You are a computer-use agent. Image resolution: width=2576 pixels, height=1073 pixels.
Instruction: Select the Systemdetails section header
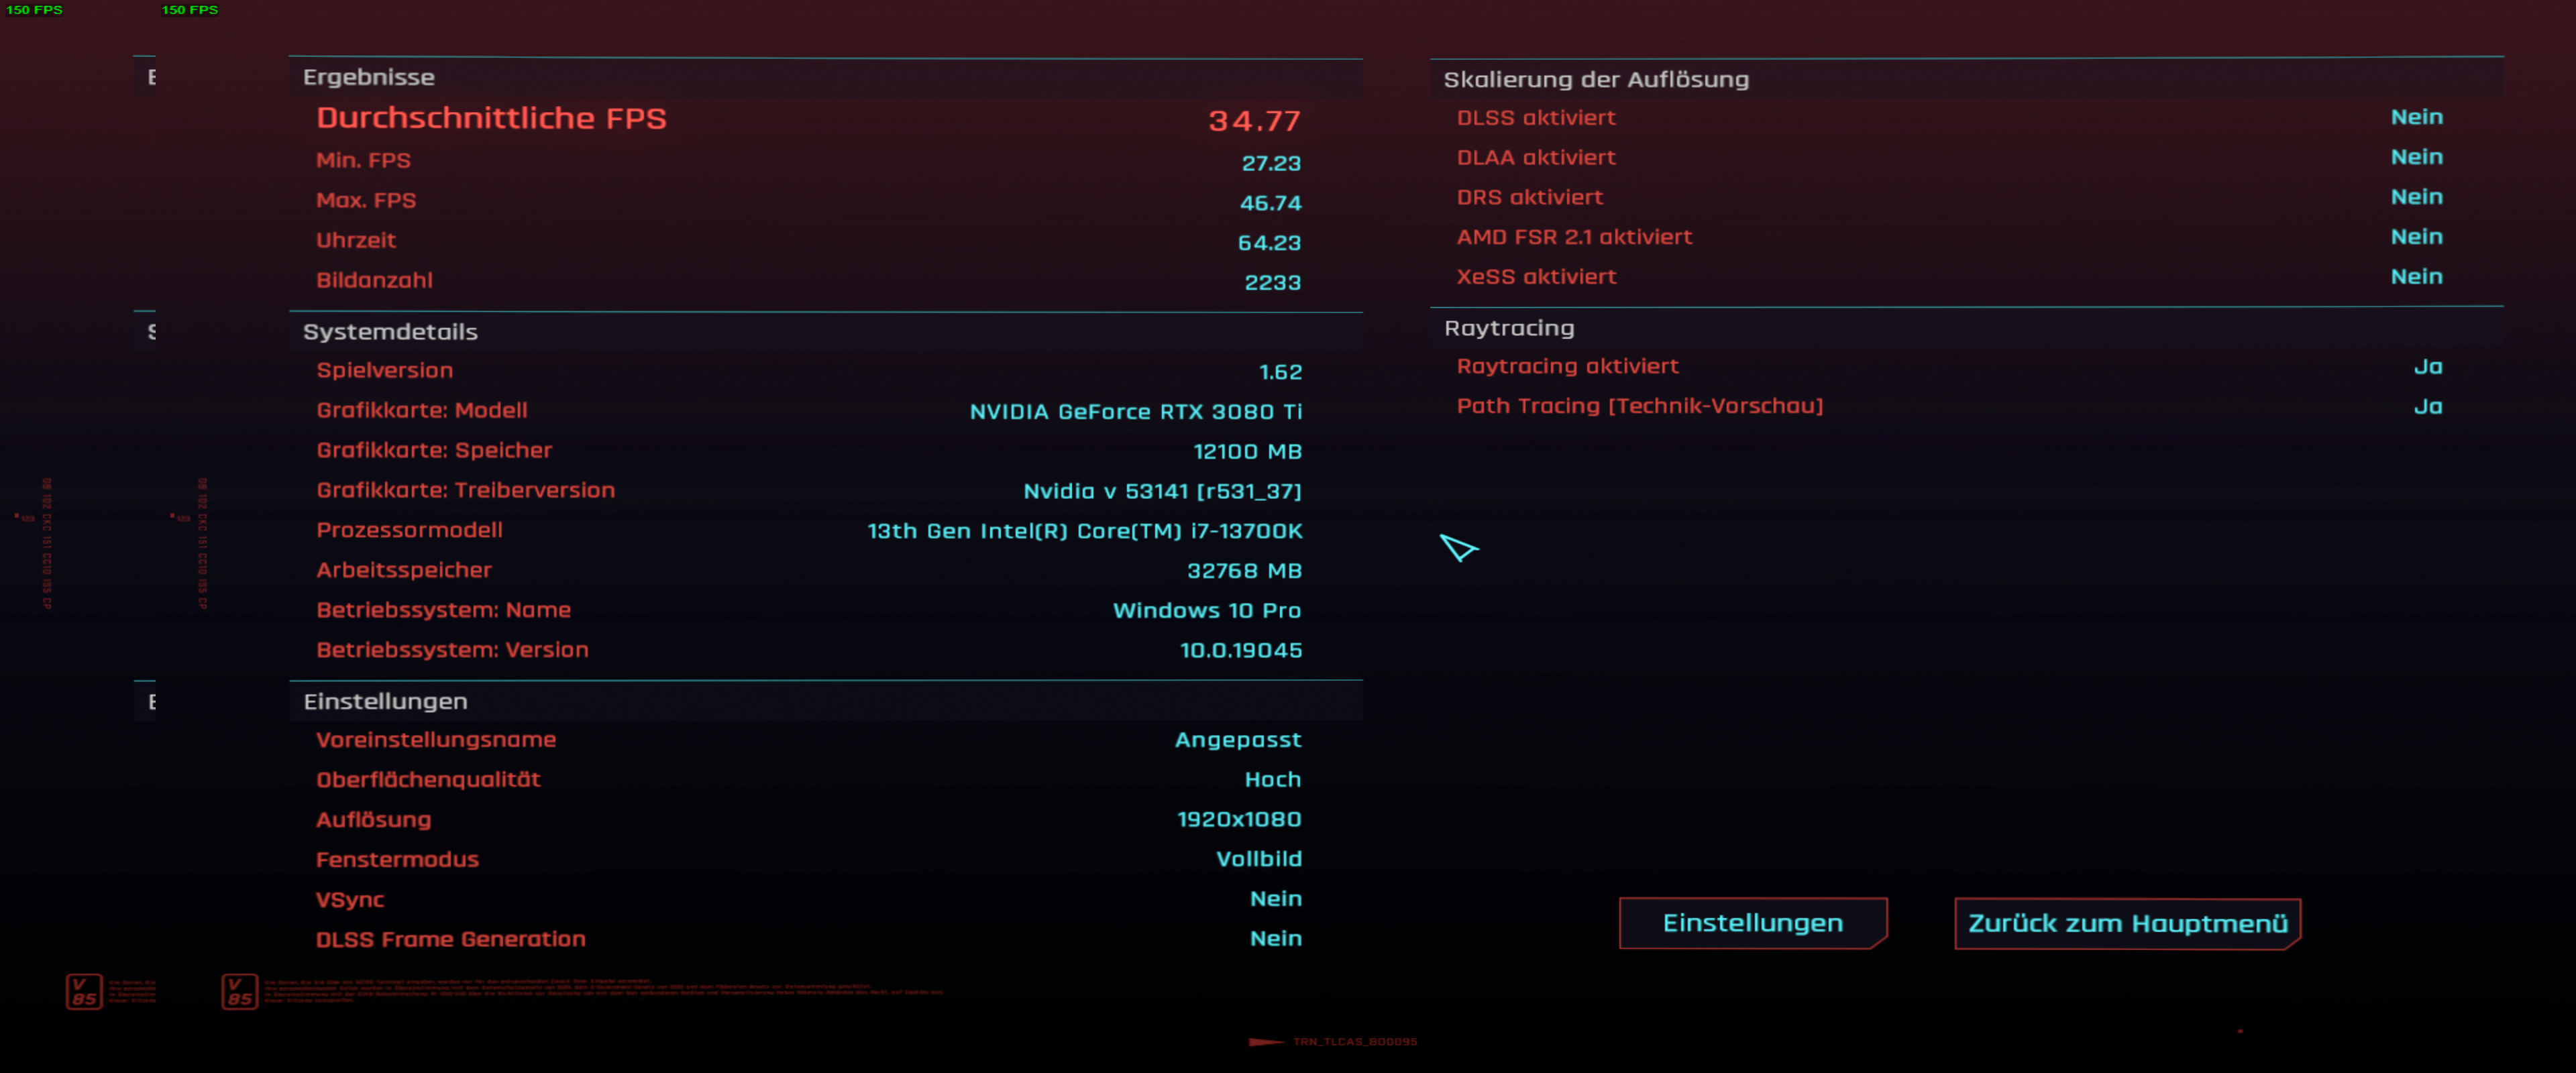point(390,331)
